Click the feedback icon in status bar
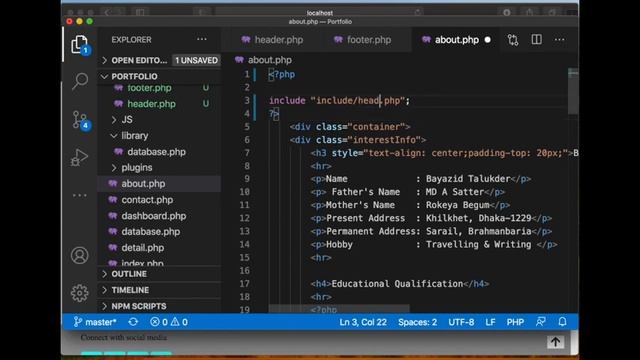 [x=540, y=322]
